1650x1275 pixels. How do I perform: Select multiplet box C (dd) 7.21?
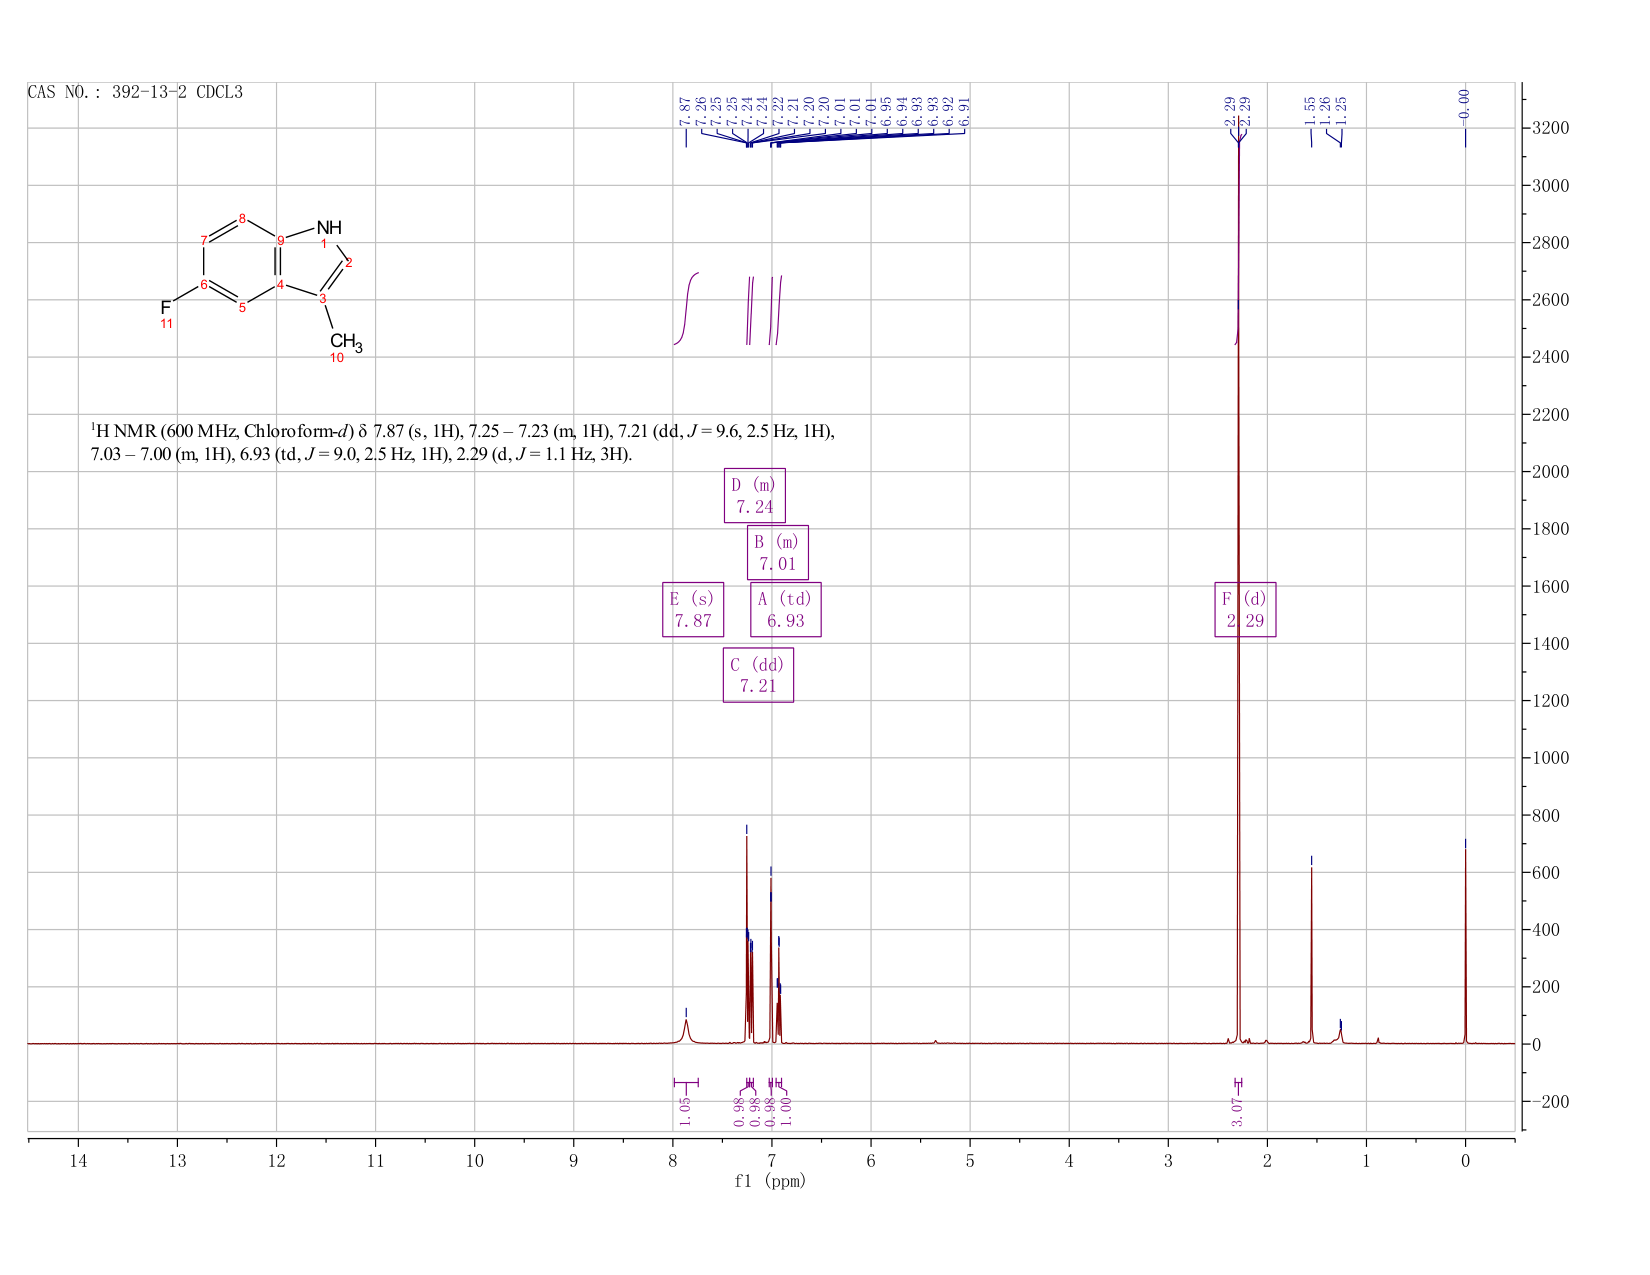coord(758,675)
